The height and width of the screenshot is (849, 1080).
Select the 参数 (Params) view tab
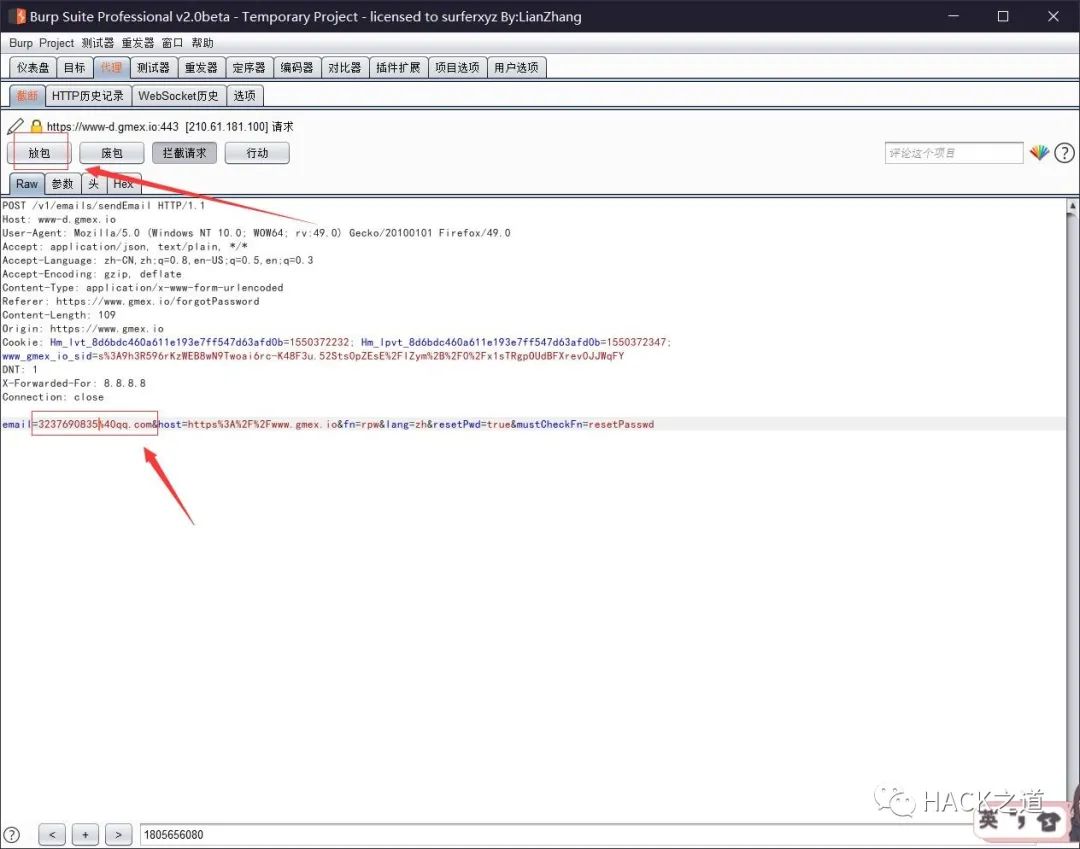pyautogui.click(x=63, y=184)
